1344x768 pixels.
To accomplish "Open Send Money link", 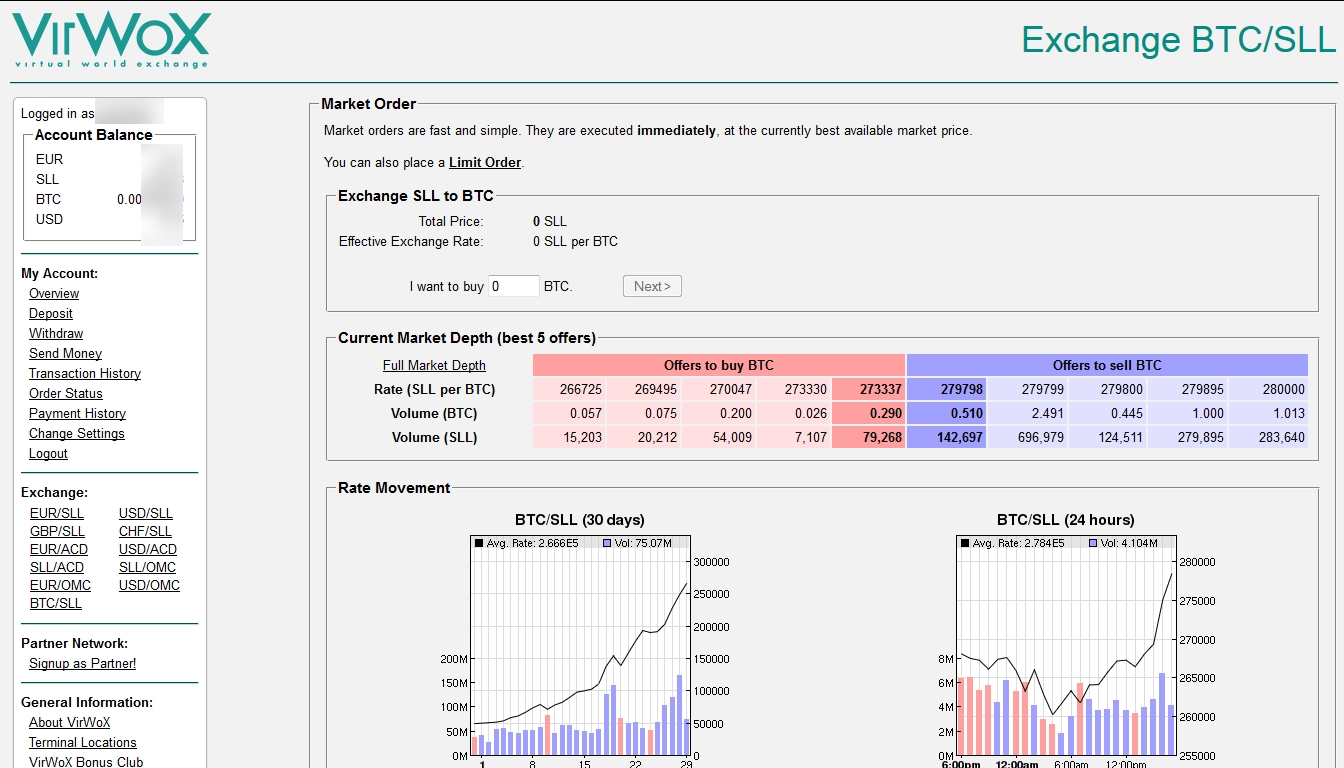I will [65, 354].
